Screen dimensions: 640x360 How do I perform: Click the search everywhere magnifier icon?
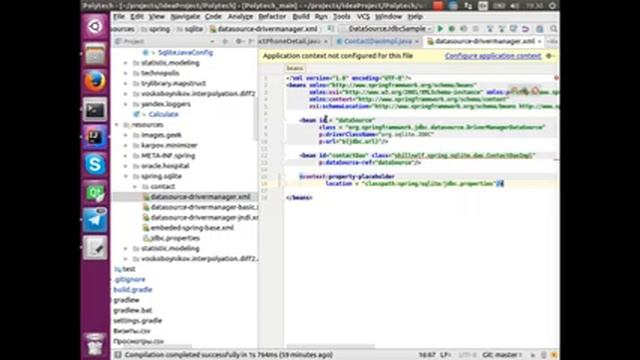coord(553,29)
